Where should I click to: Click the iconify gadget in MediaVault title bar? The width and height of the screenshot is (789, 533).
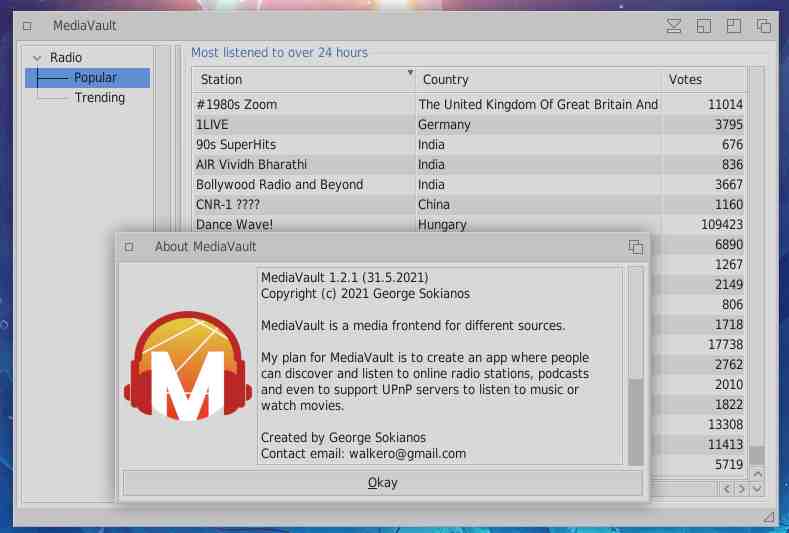[x=673, y=26]
